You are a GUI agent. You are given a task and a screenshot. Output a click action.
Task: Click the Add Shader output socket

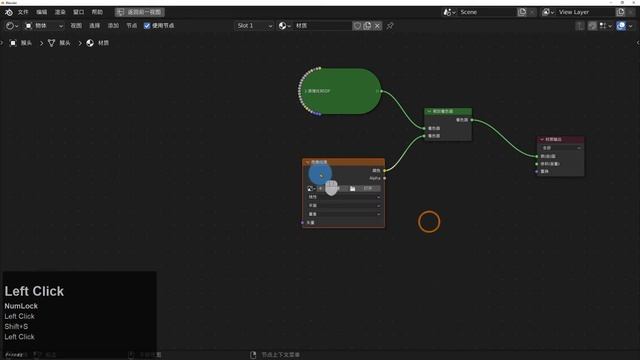472,120
